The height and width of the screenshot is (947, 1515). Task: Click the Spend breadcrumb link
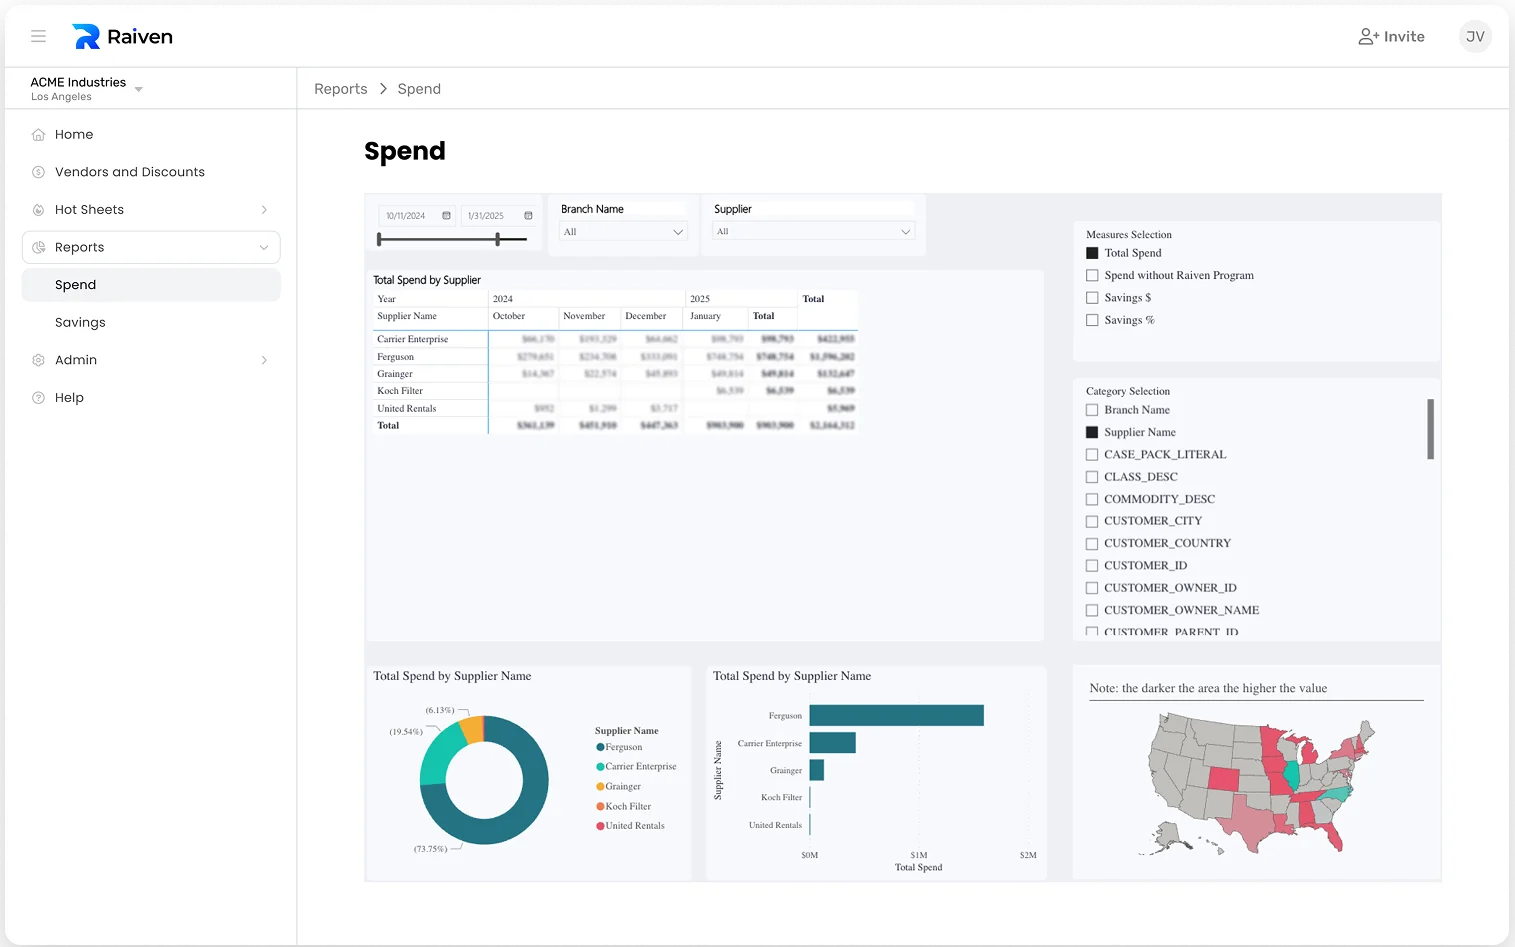[x=419, y=89]
